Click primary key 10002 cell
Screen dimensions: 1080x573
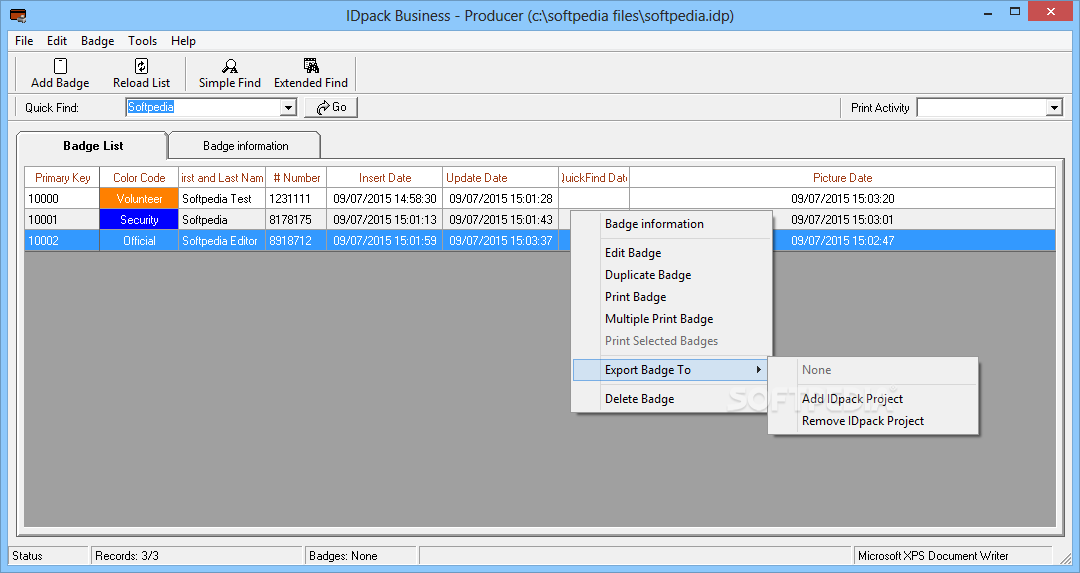point(62,241)
